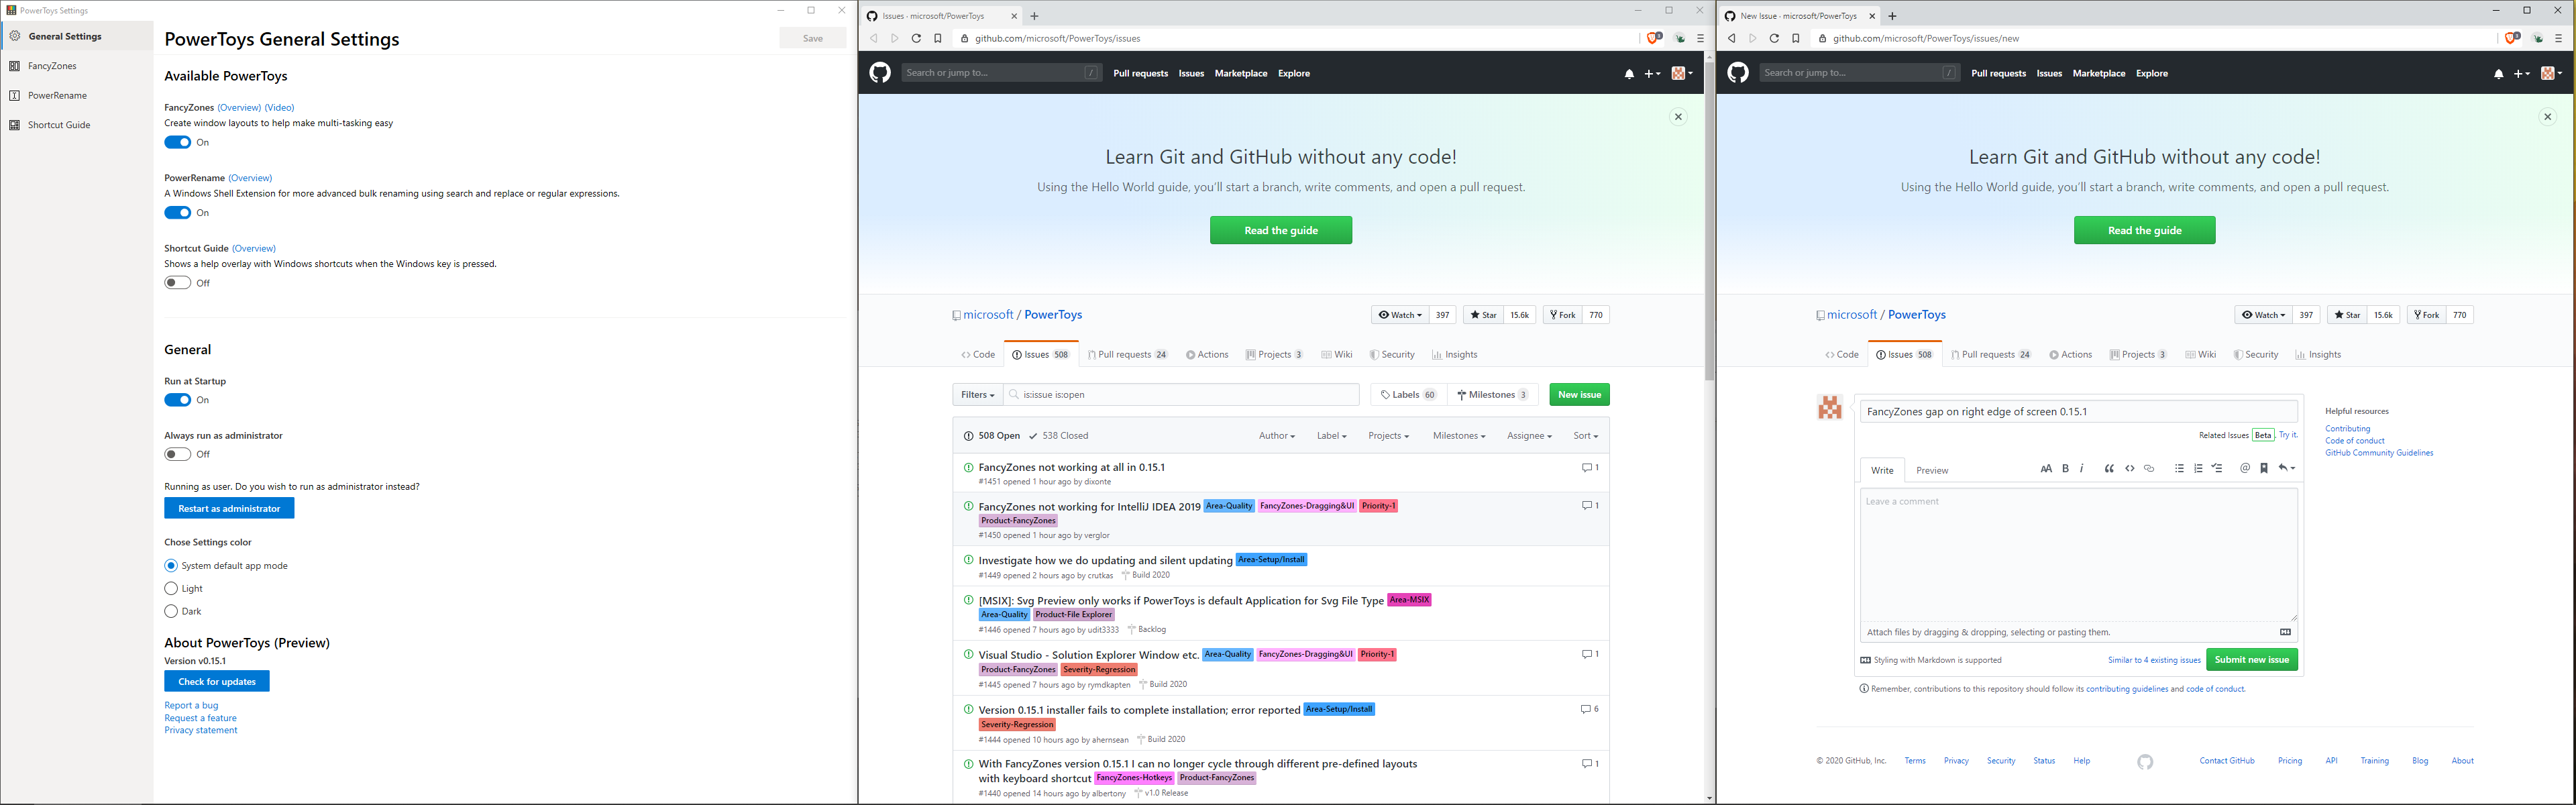Open Pull requests tab in issues list window
The height and width of the screenshot is (805, 2576).
click(1127, 355)
